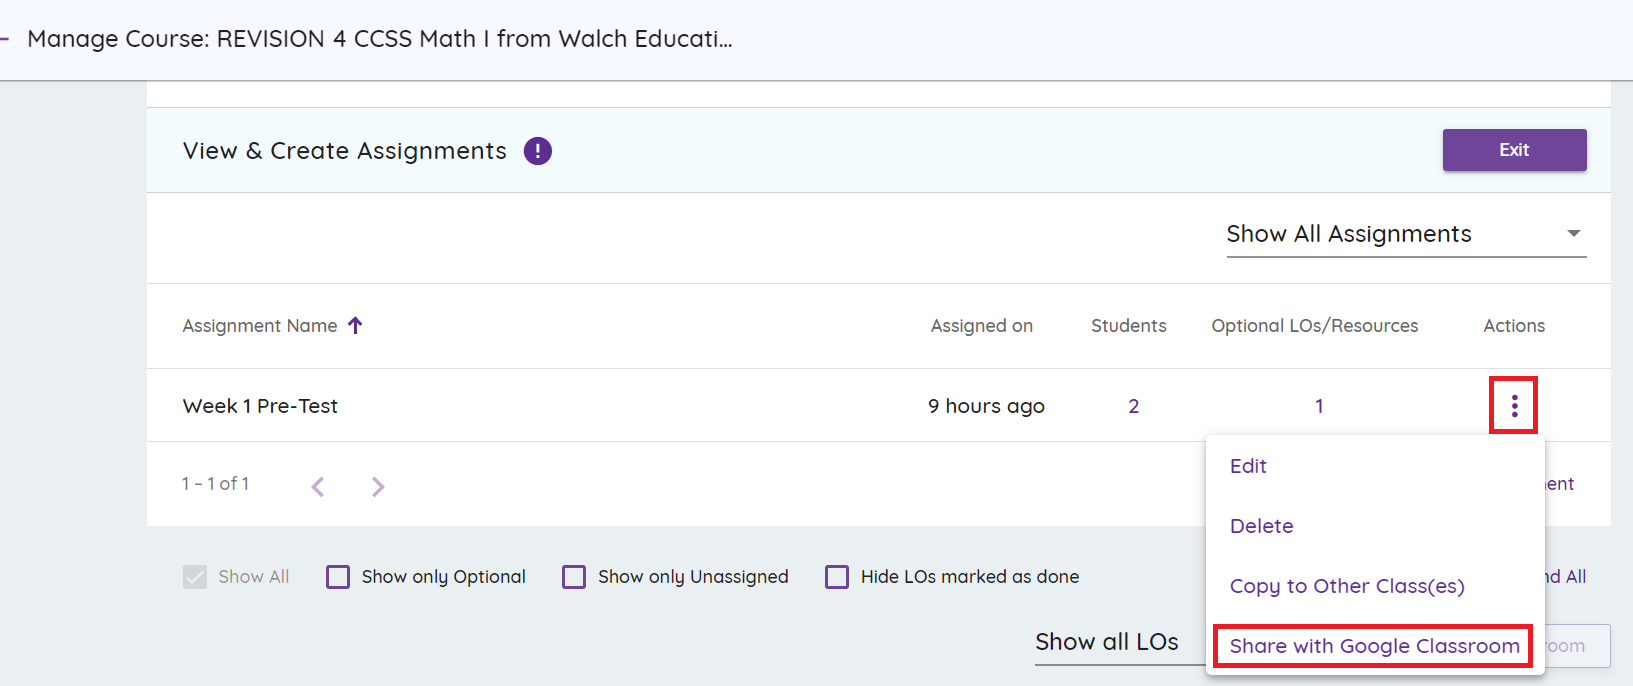Viewport: 1633px width, 686px height.
Task: Check the Show only Unassigned box
Action: (574, 577)
